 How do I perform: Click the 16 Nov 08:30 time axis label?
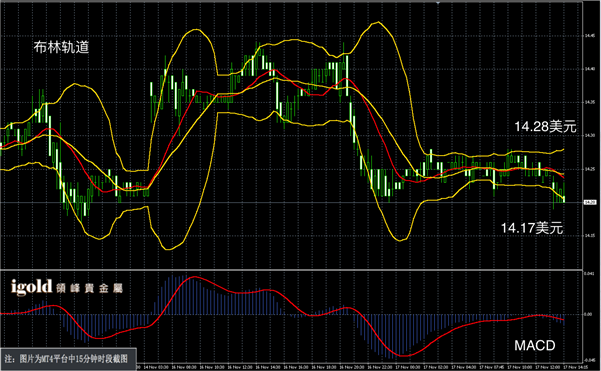coord(184,367)
